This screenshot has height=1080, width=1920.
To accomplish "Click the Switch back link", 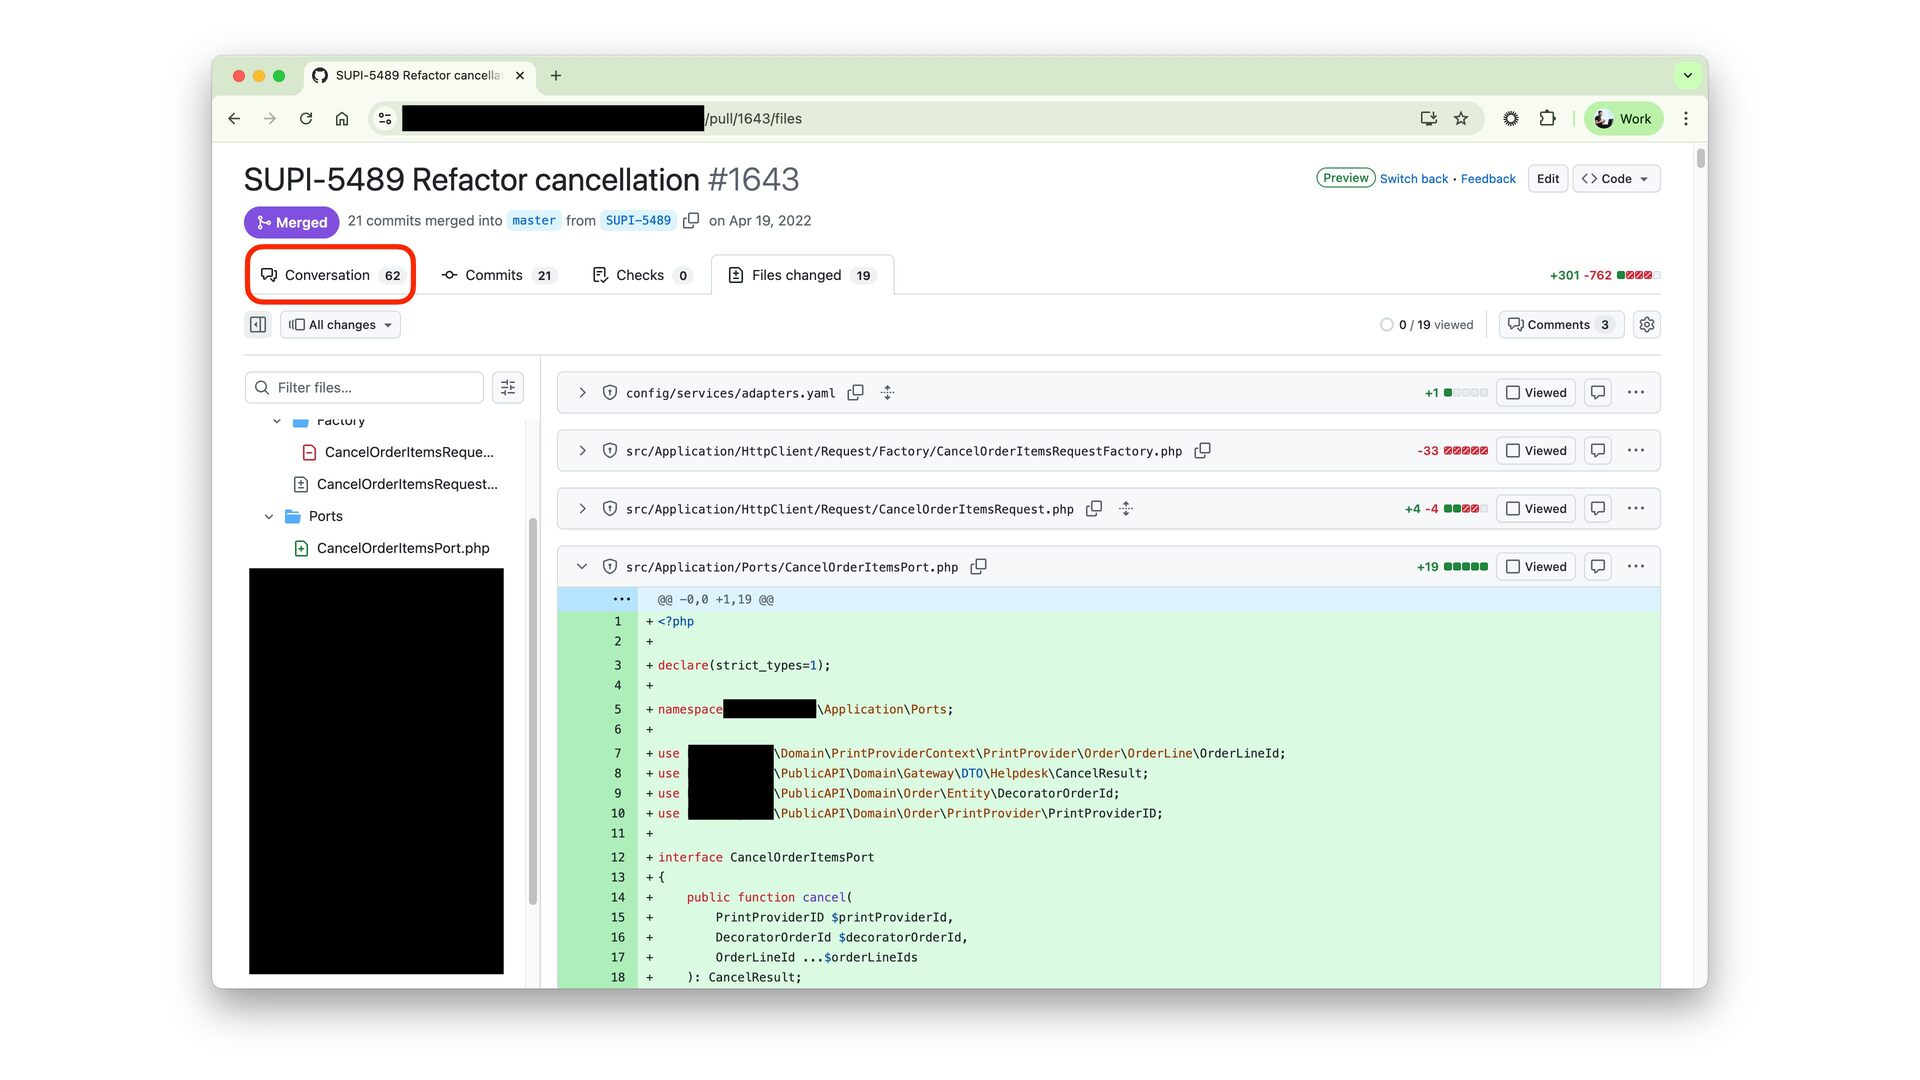I will (x=1413, y=179).
